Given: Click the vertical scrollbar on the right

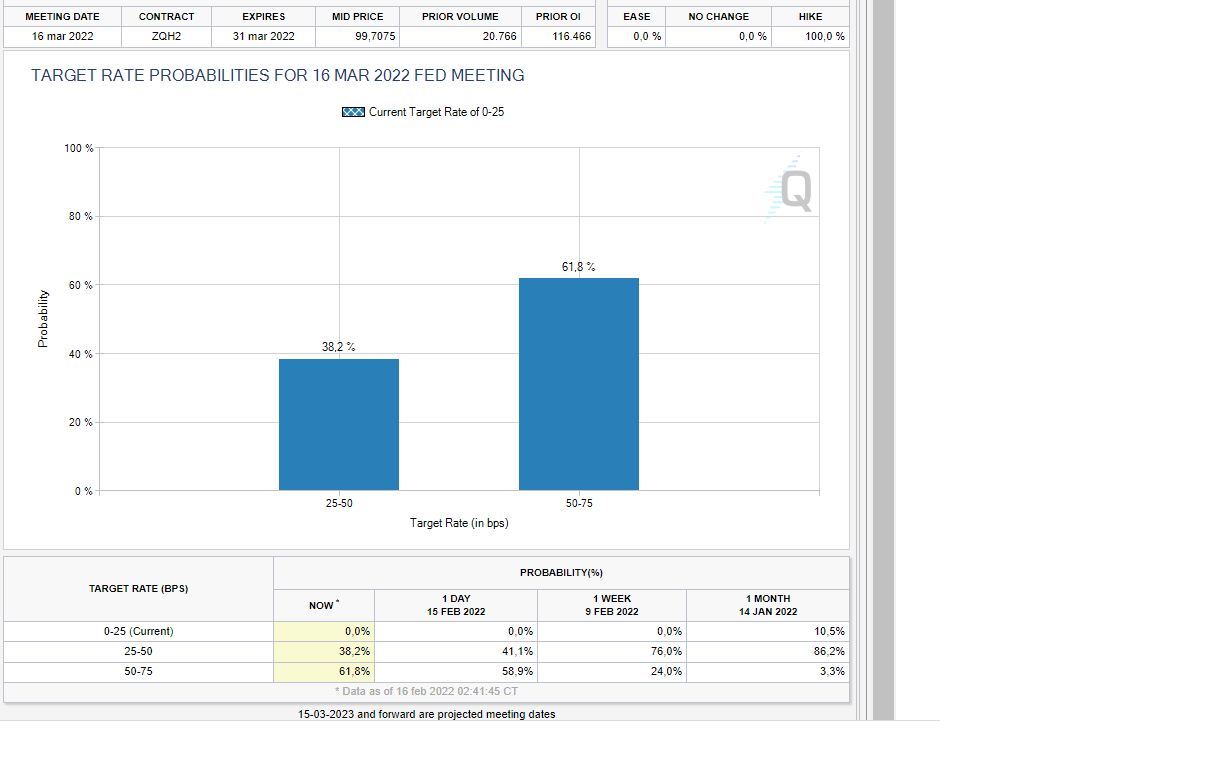Looking at the screenshot, I should click(883, 360).
